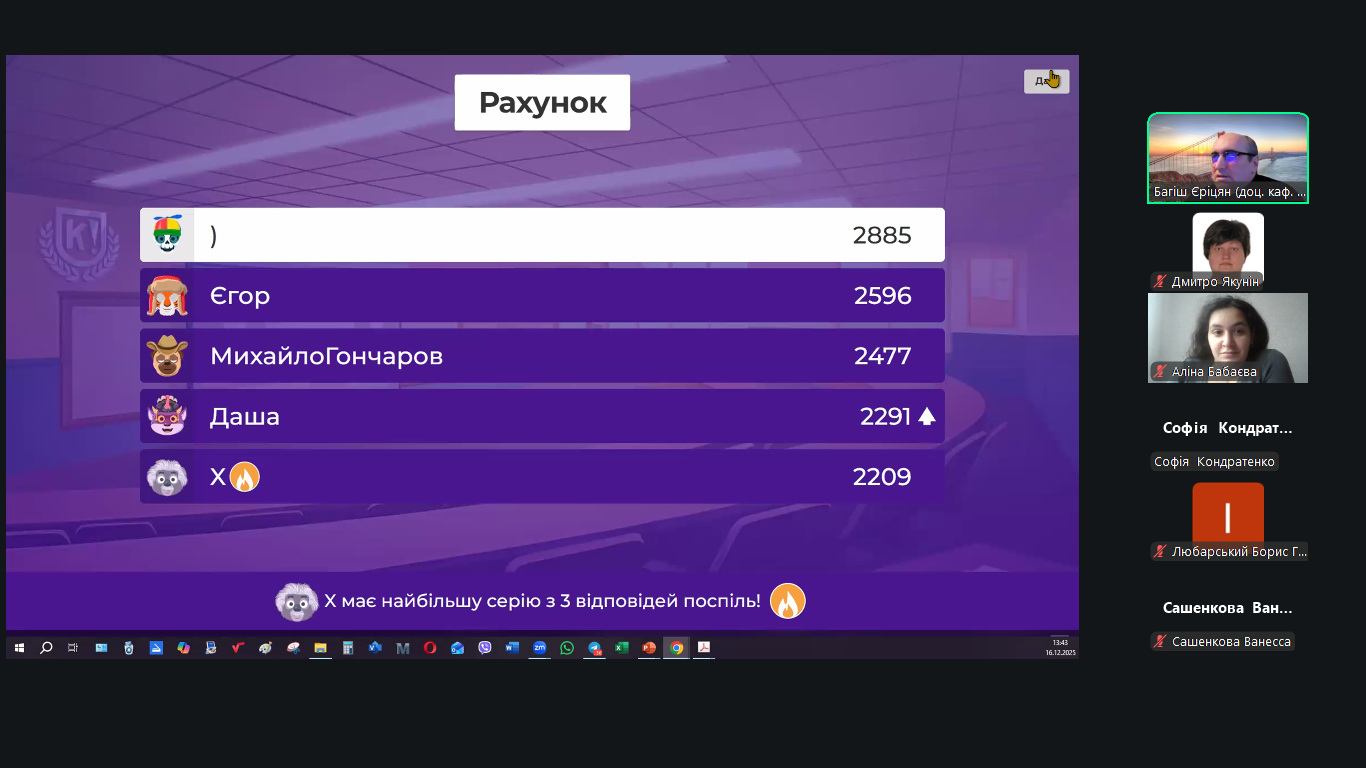1366x768 pixels.
Task: Click the Багіш Єріцян name label
Action: point(1230,192)
